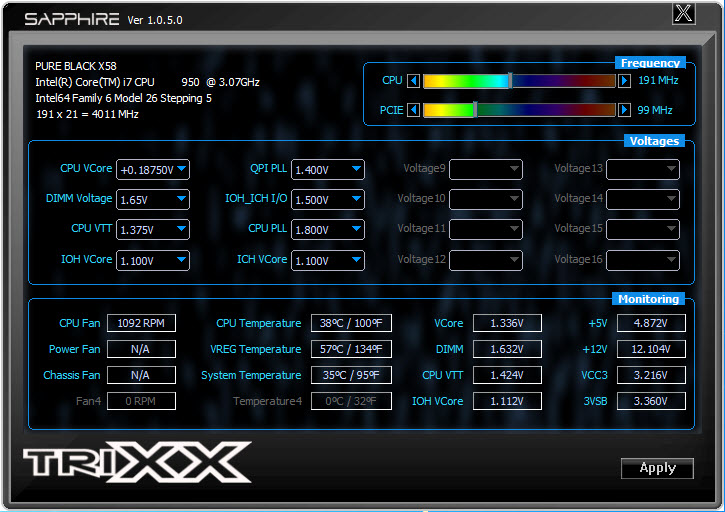Click the 191 MHz CPU frequency value
725x512 pixels.
pos(658,80)
